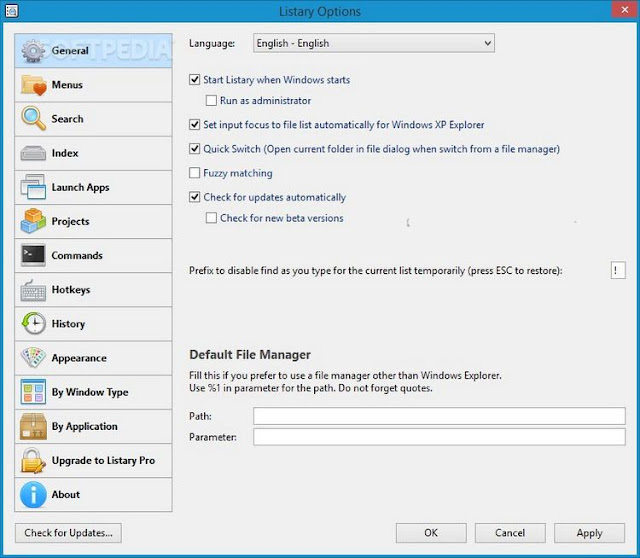Image resolution: width=640 pixels, height=558 pixels.
Task: Open the History tab label
Action: pos(68,324)
